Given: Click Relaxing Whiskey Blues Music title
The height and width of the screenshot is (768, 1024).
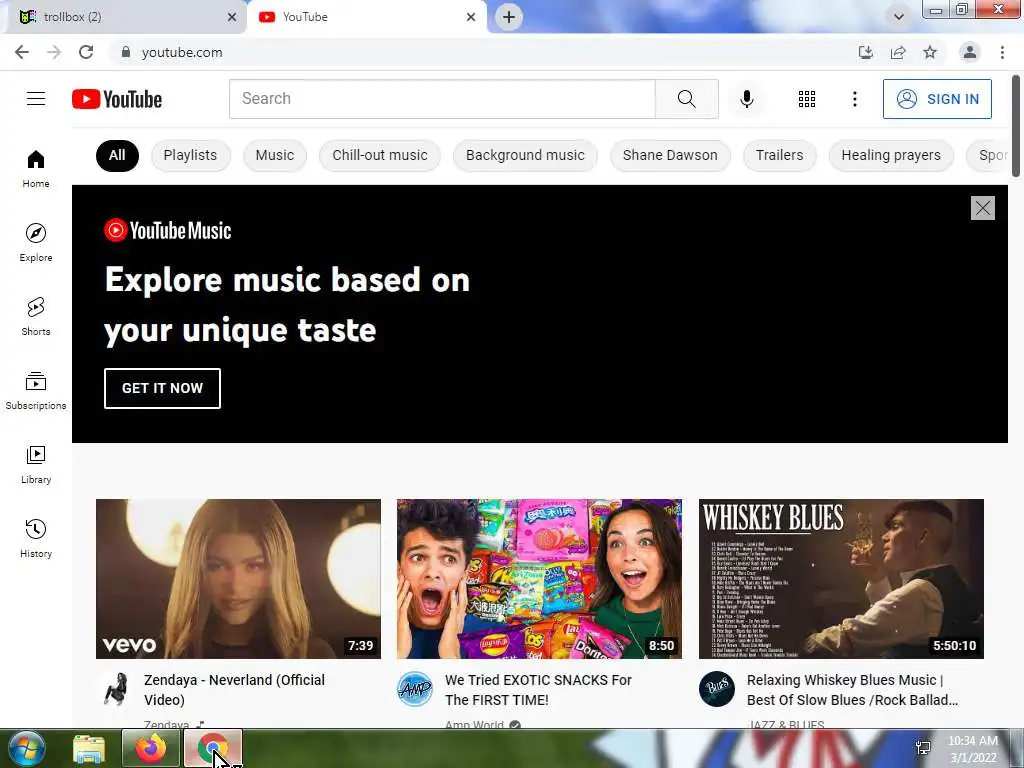Looking at the screenshot, I should pyautogui.click(x=852, y=690).
